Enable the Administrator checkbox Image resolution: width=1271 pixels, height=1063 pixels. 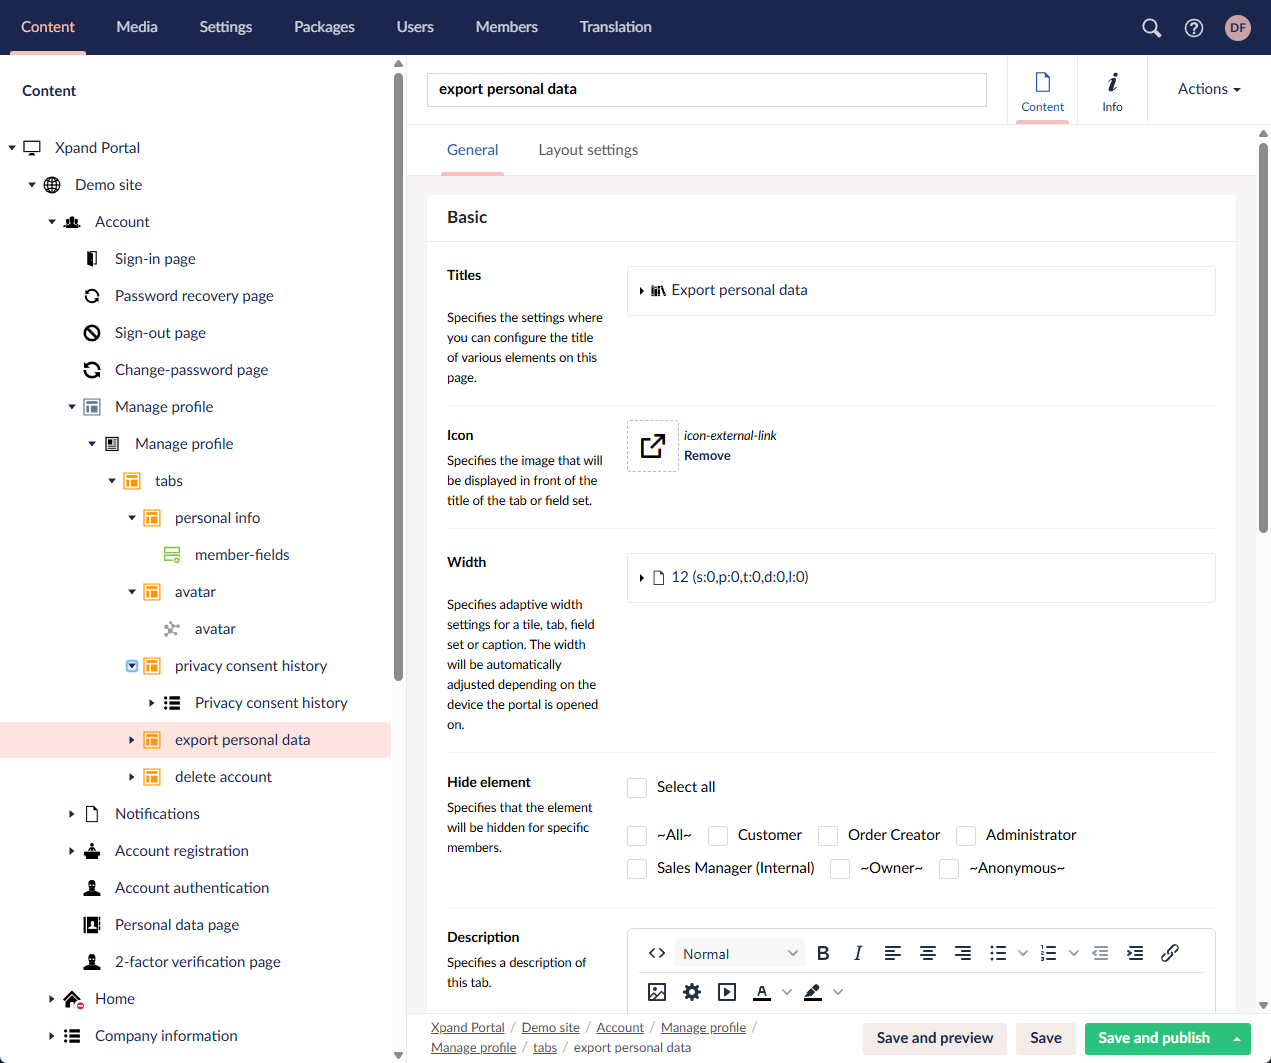tap(966, 836)
